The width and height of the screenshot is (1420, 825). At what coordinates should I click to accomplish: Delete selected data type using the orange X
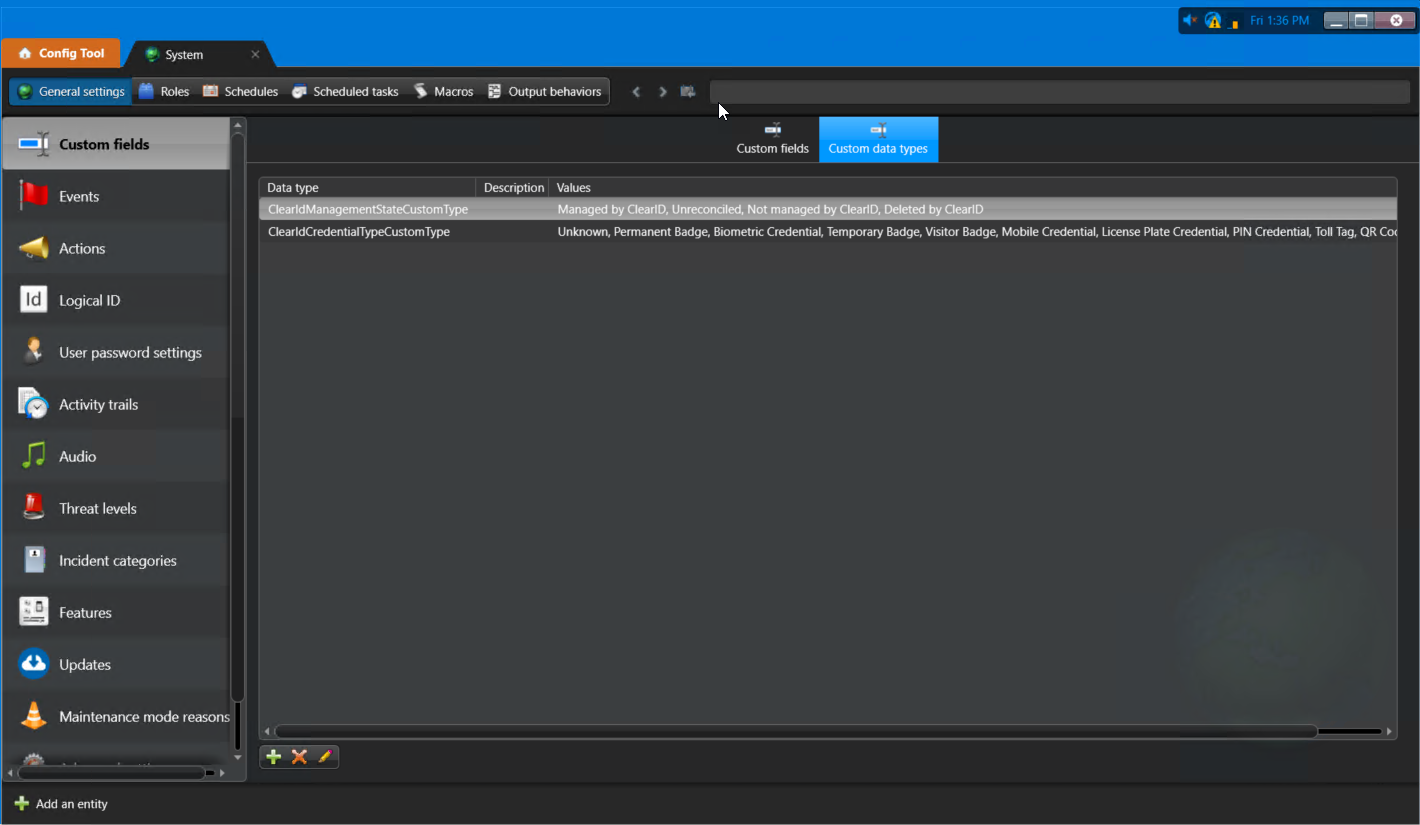pos(298,757)
